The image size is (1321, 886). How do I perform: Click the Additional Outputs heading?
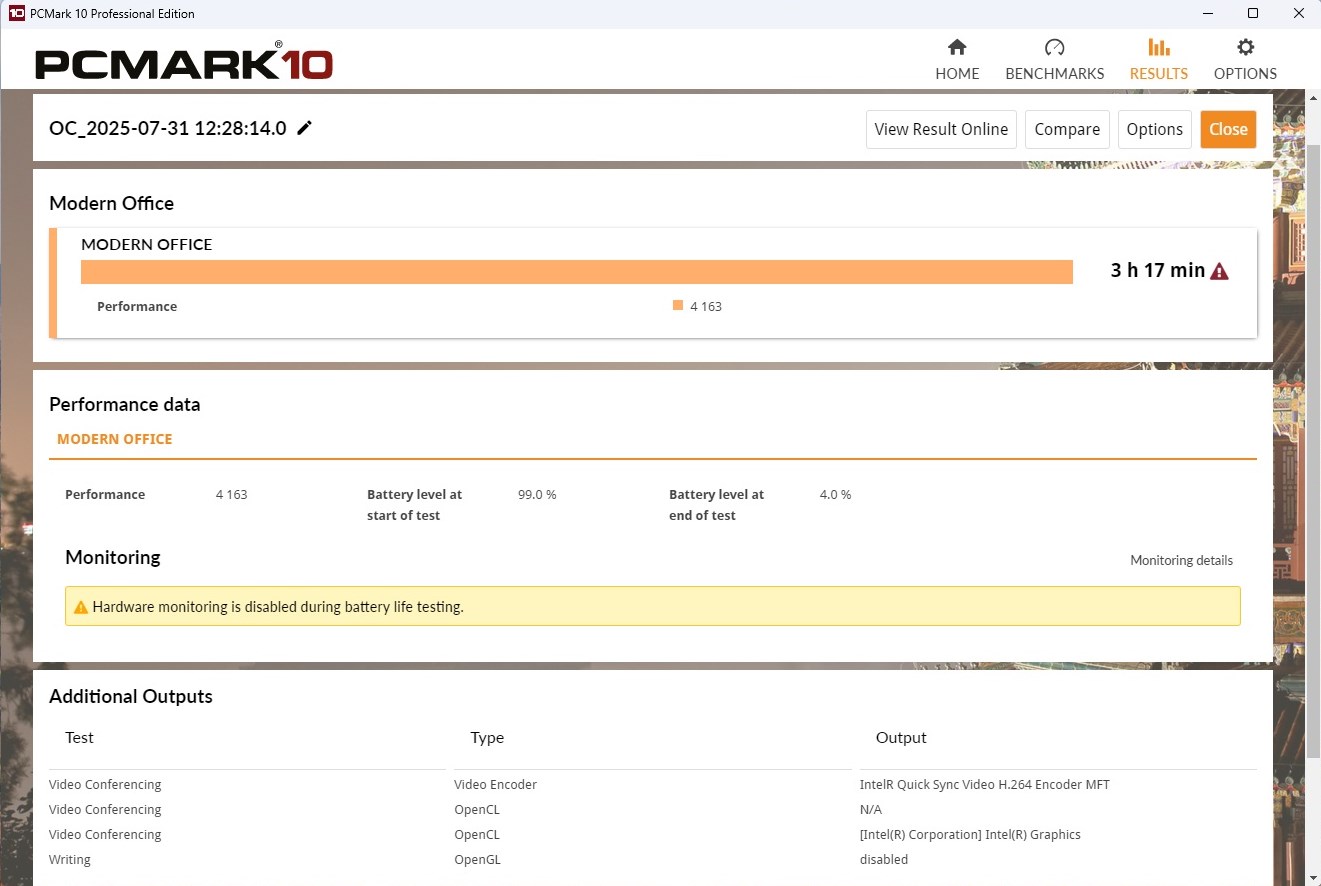tap(131, 696)
